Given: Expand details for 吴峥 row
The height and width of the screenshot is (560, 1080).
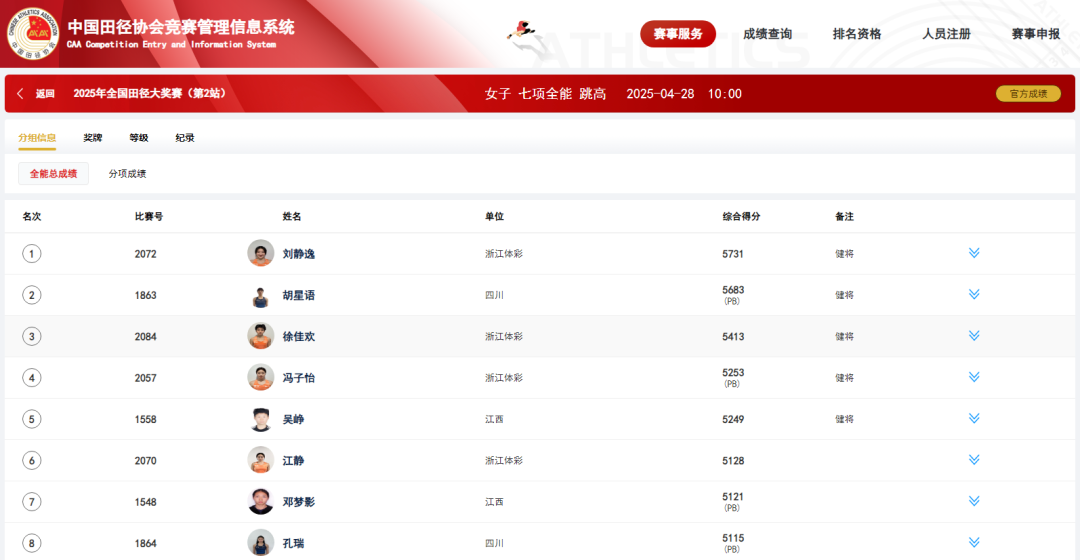Looking at the screenshot, I should pyautogui.click(x=974, y=418).
